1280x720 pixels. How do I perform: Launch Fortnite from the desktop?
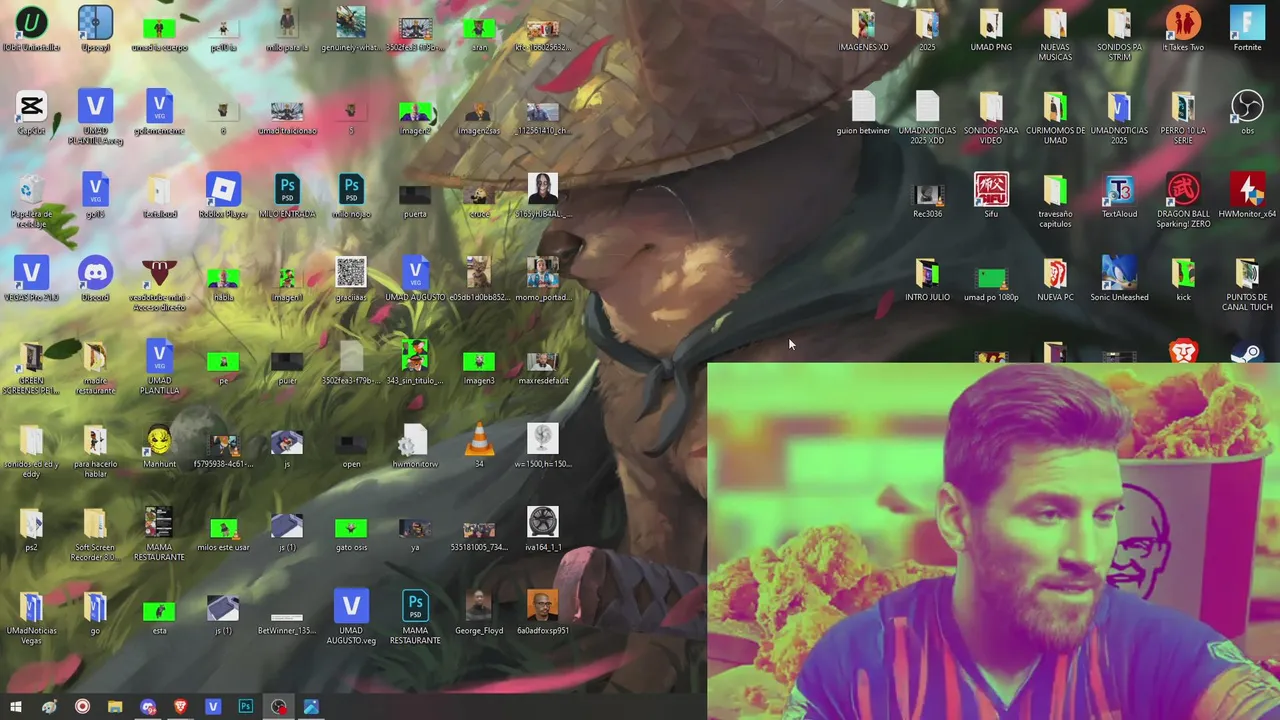click(1247, 29)
